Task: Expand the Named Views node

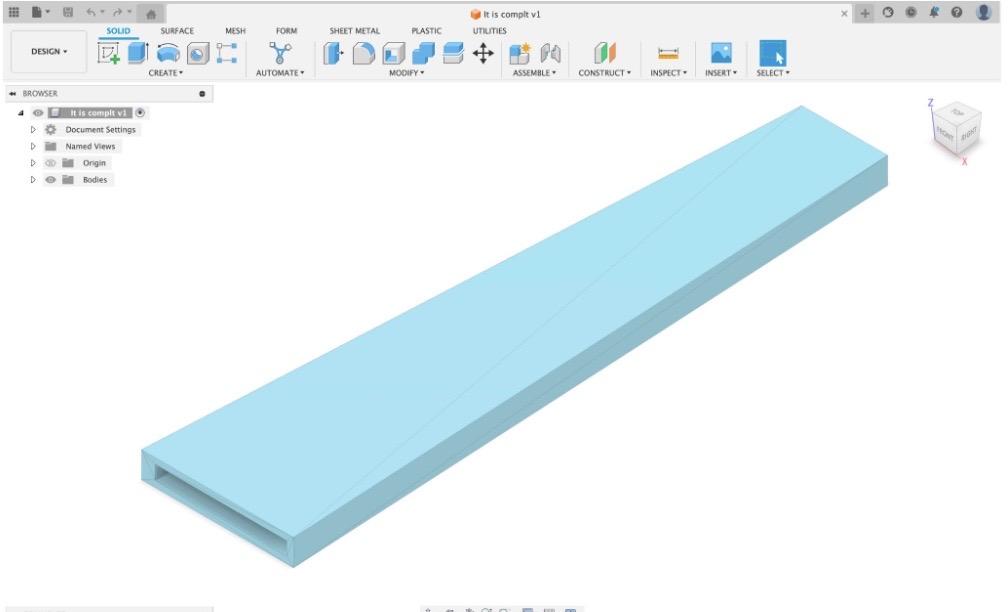Action: 33,146
